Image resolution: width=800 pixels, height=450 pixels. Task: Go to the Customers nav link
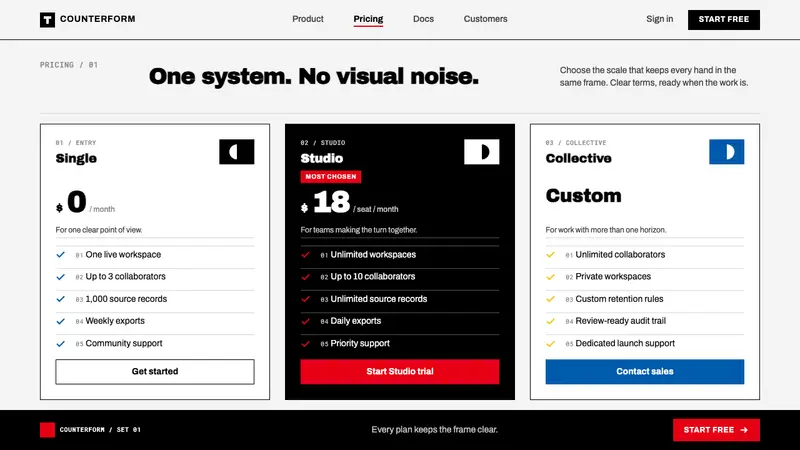[x=485, y=19]
